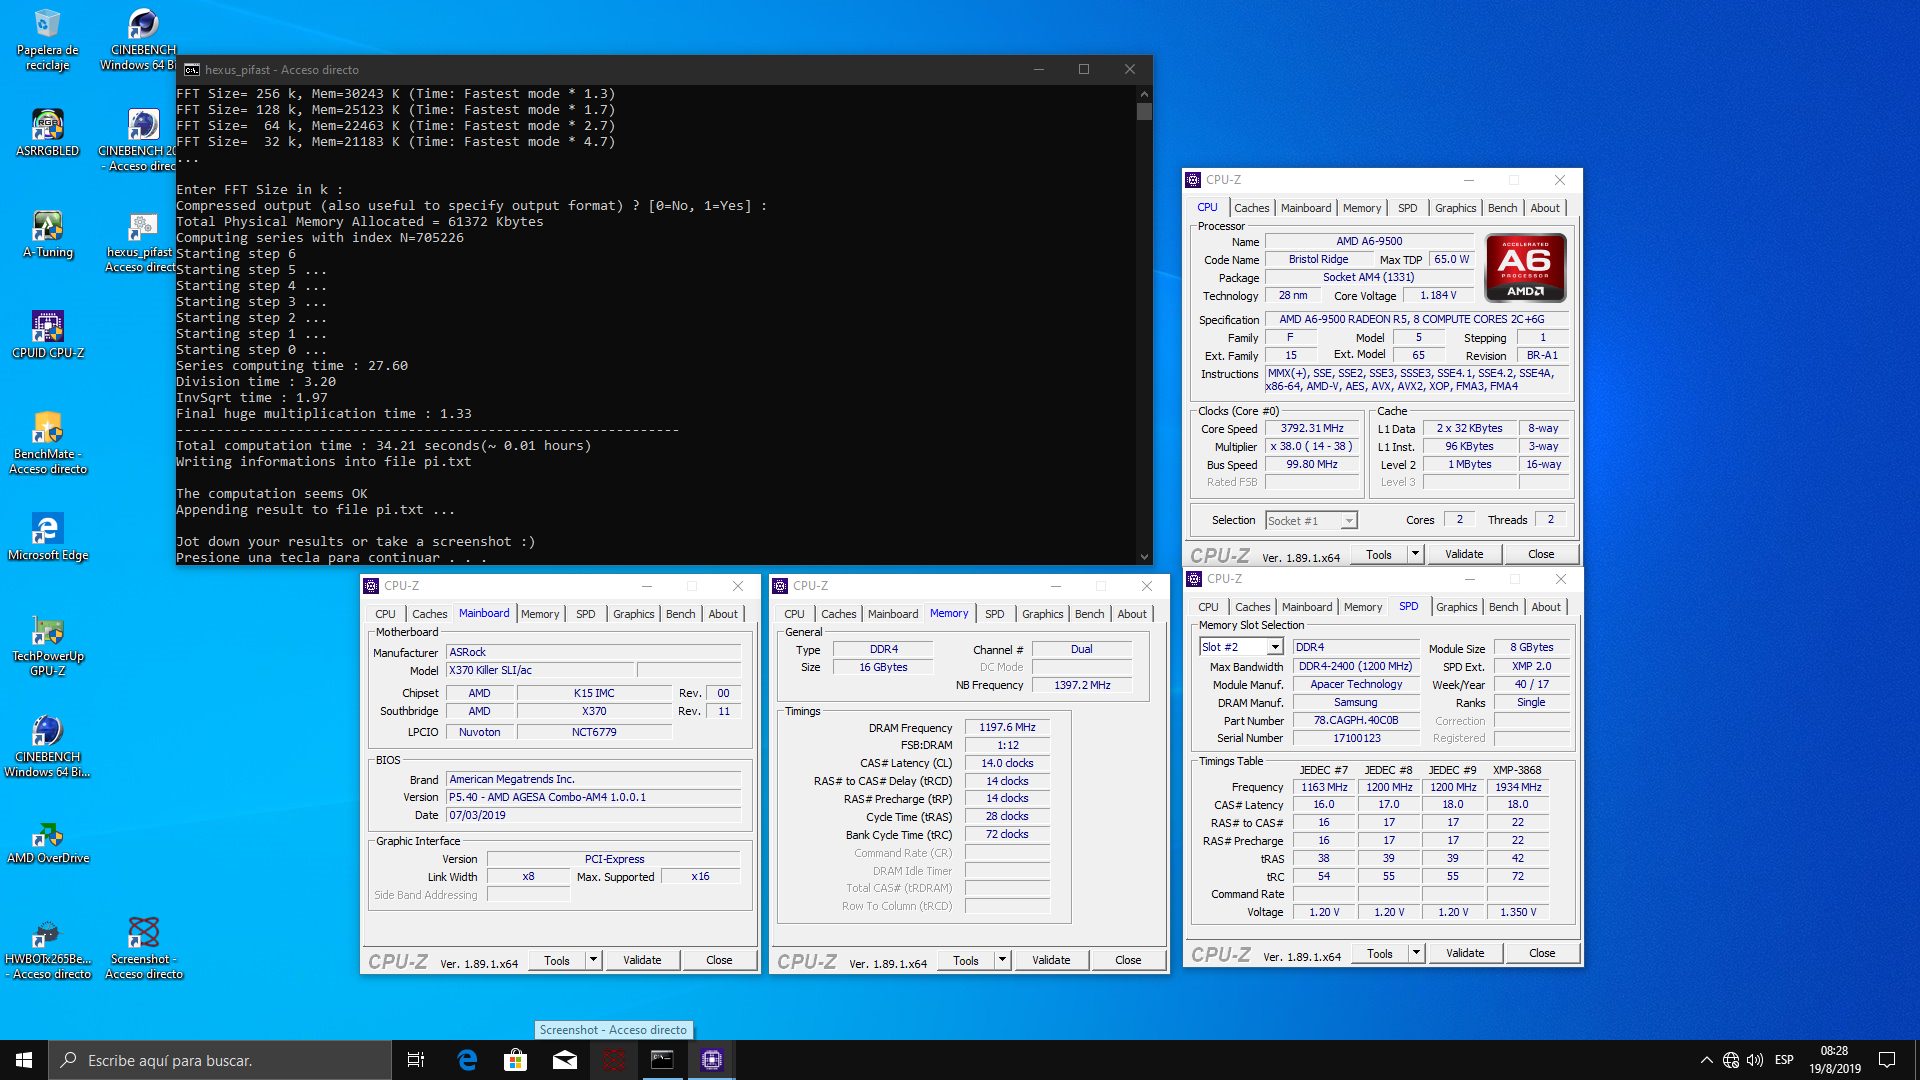Open network status tray icon
1920x1080 pixels.
1731,1060
